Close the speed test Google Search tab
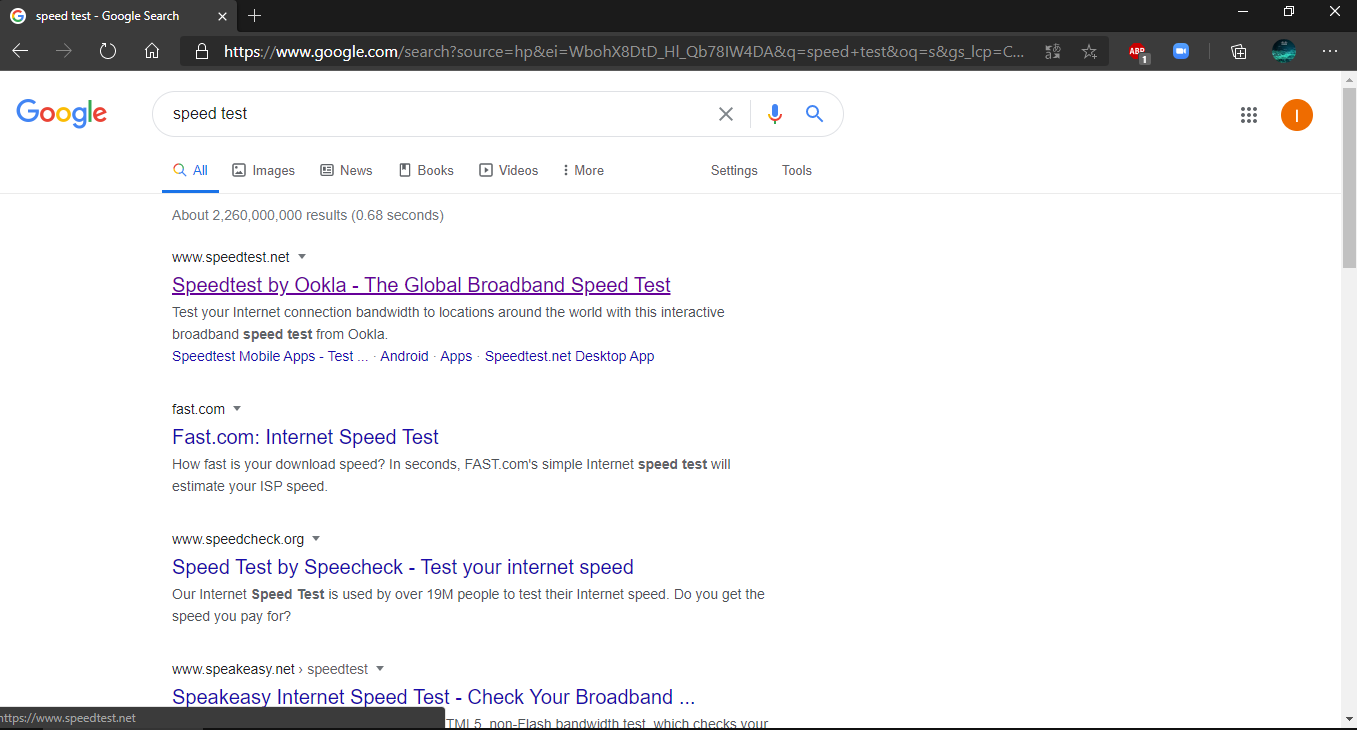 tap(221, 15)
